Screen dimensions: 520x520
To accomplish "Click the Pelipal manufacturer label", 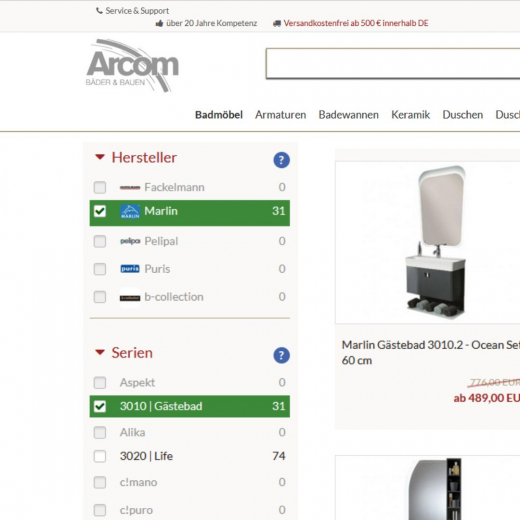I will (x=161, y=241).
